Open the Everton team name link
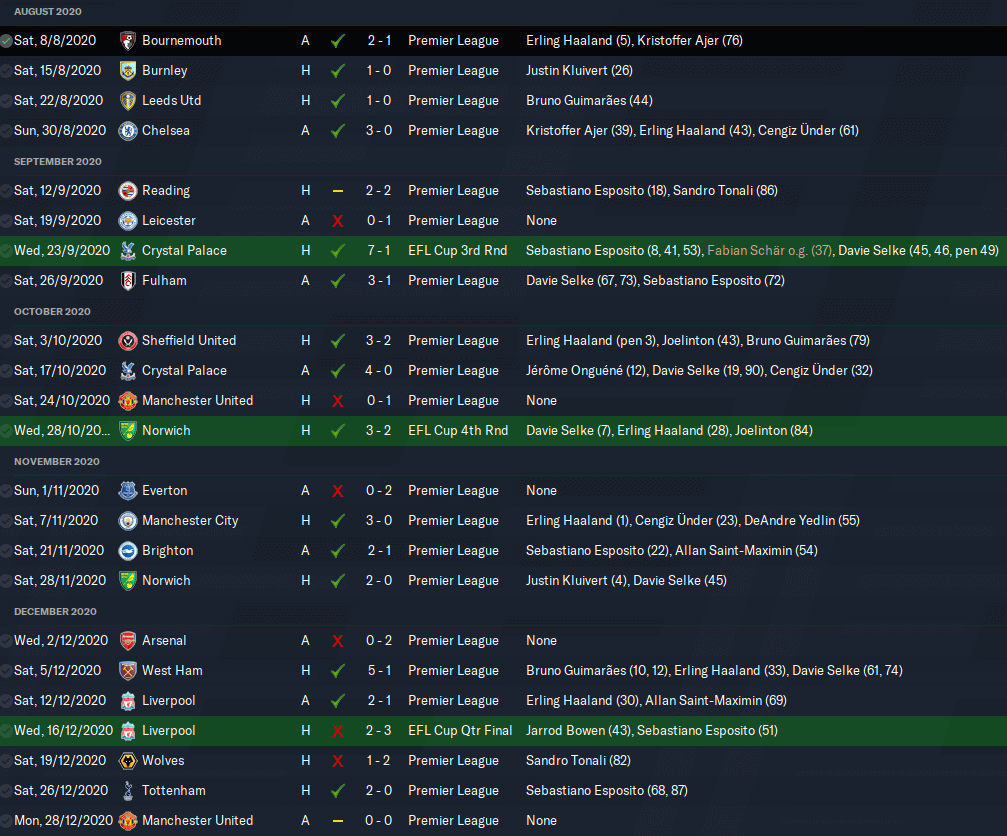Screen dimensions: 1007x836 [x=164, y=491]
